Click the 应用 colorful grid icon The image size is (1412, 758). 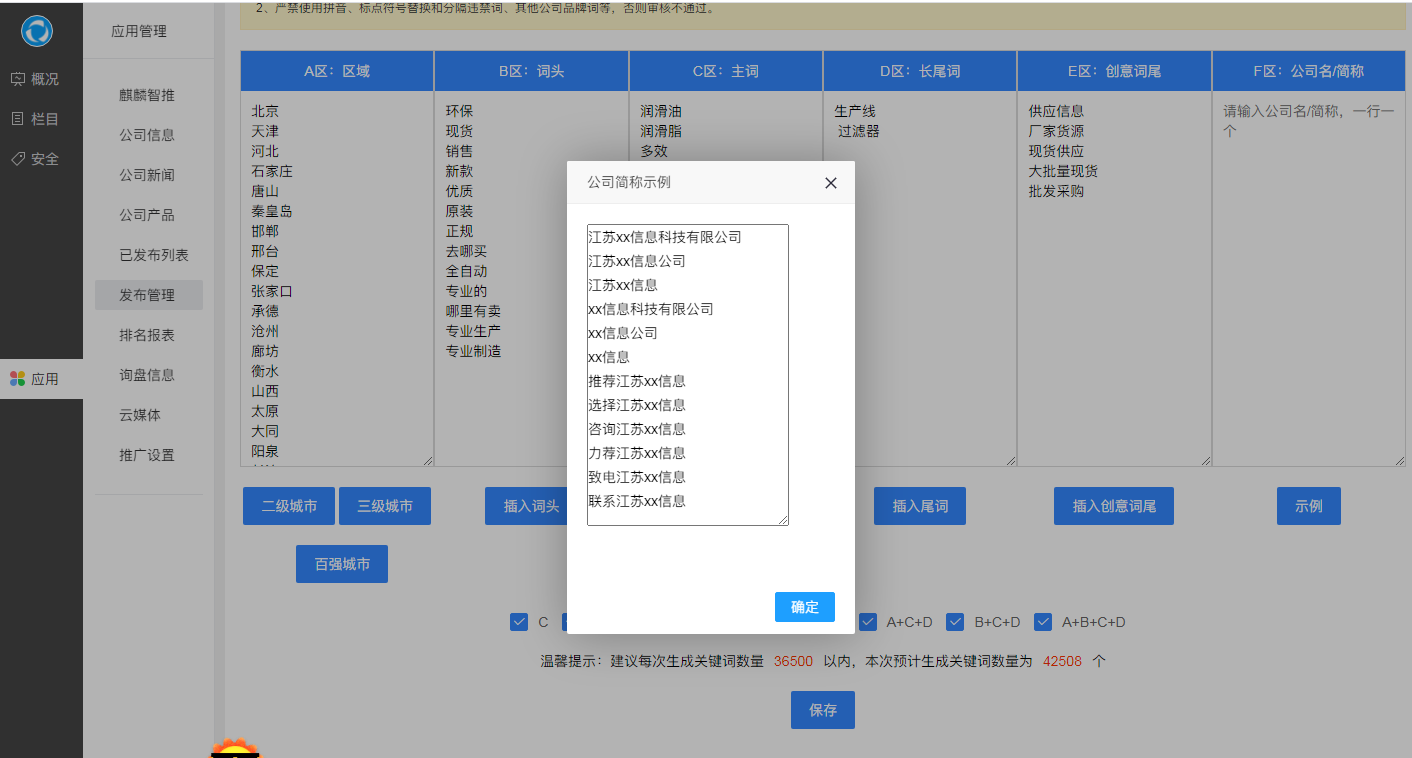click(18, 379)
